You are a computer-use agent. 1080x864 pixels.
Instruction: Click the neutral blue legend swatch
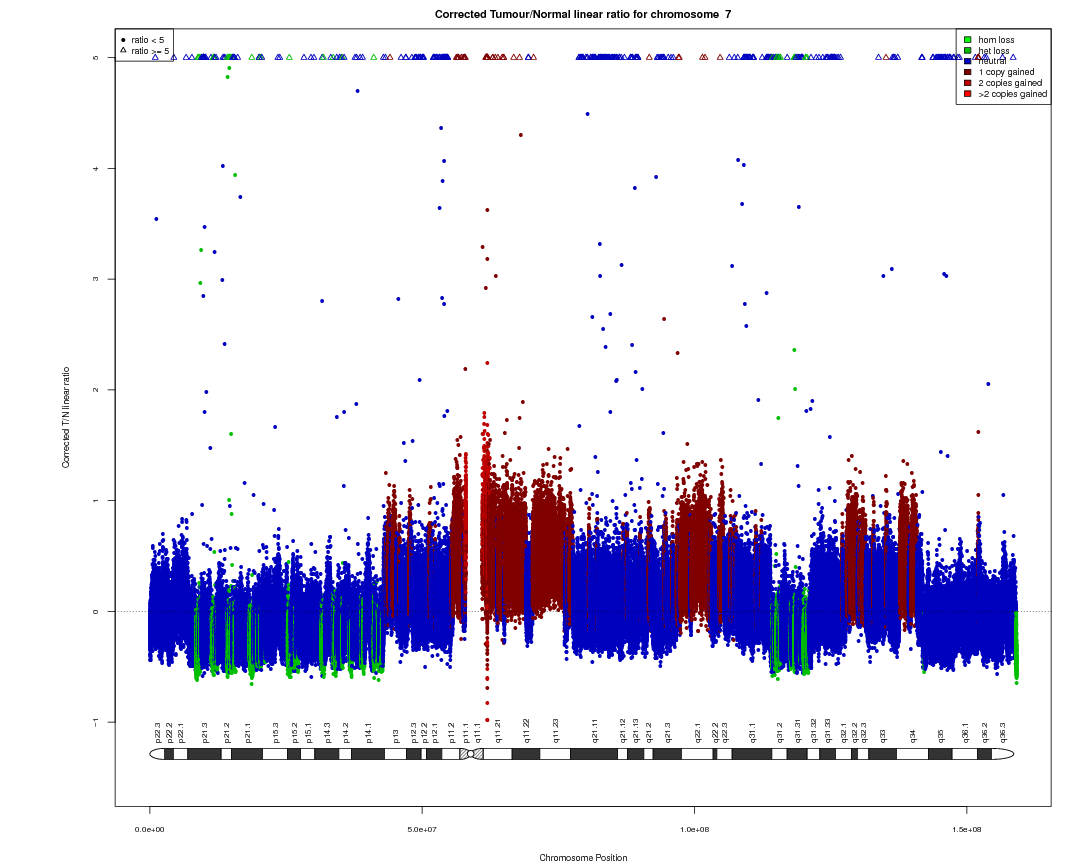point(968,61)
